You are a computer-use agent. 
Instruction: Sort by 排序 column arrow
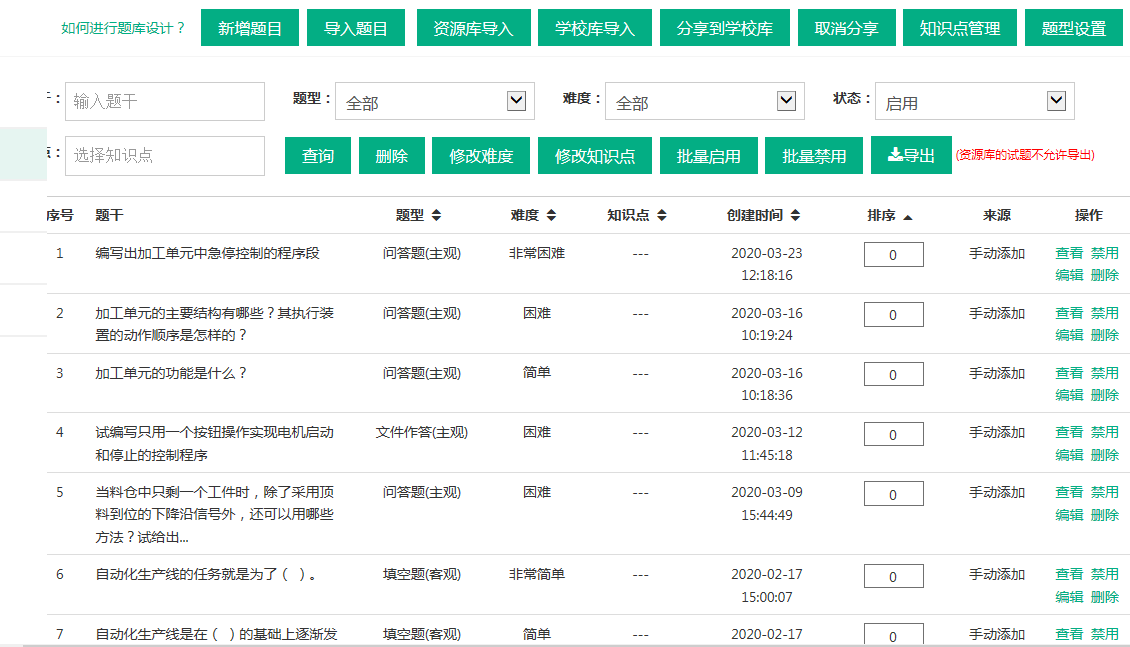point(907,216)
